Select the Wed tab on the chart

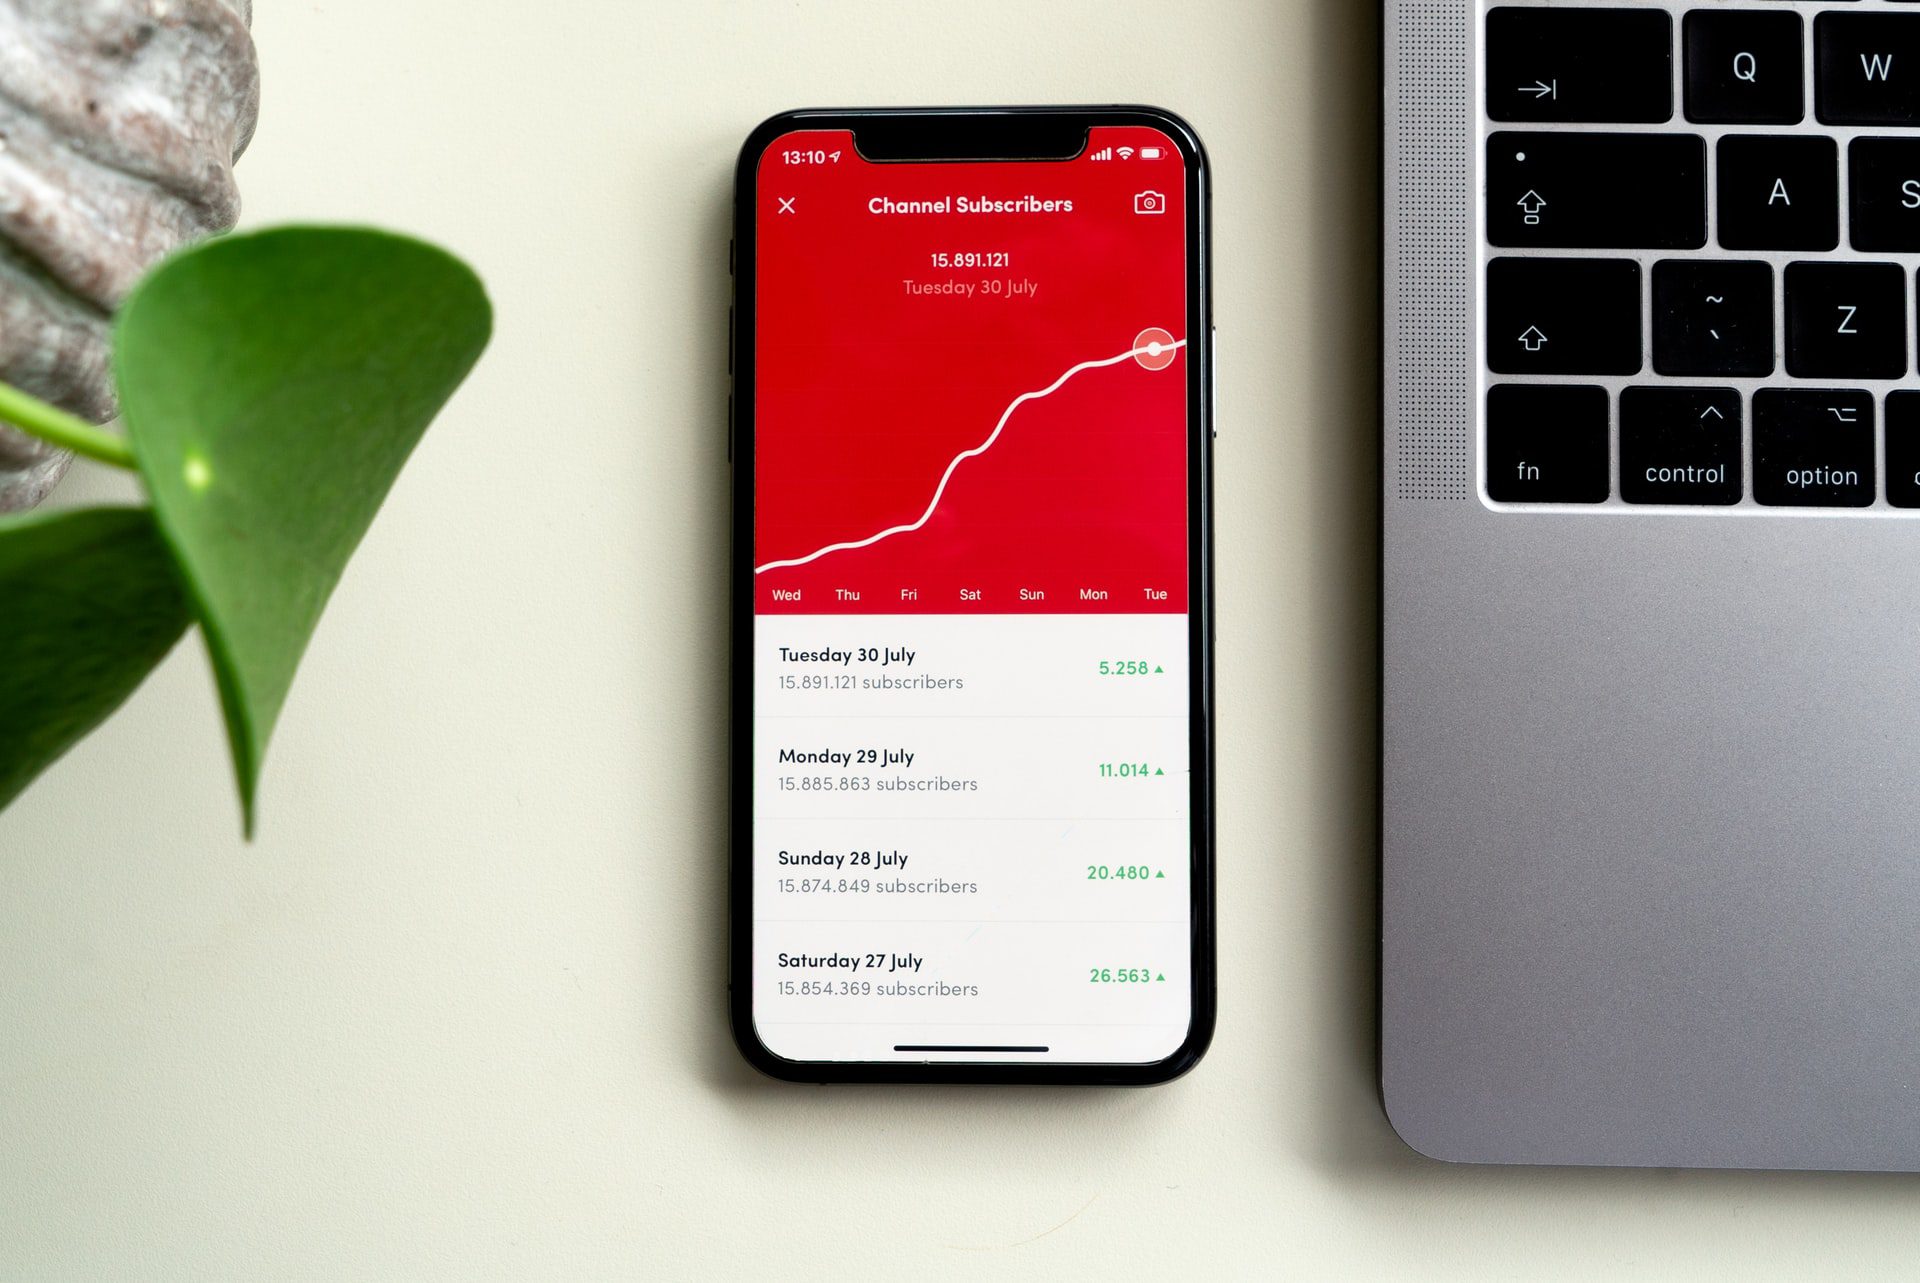785,594
